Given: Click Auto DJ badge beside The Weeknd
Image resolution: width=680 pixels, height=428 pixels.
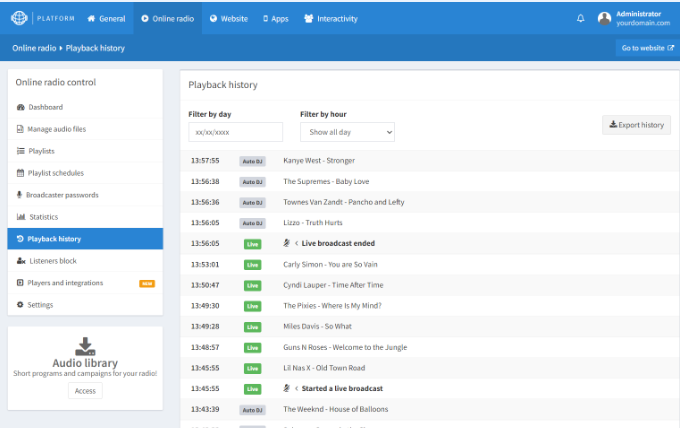Looking at the screenshot, I should (252, 410).
